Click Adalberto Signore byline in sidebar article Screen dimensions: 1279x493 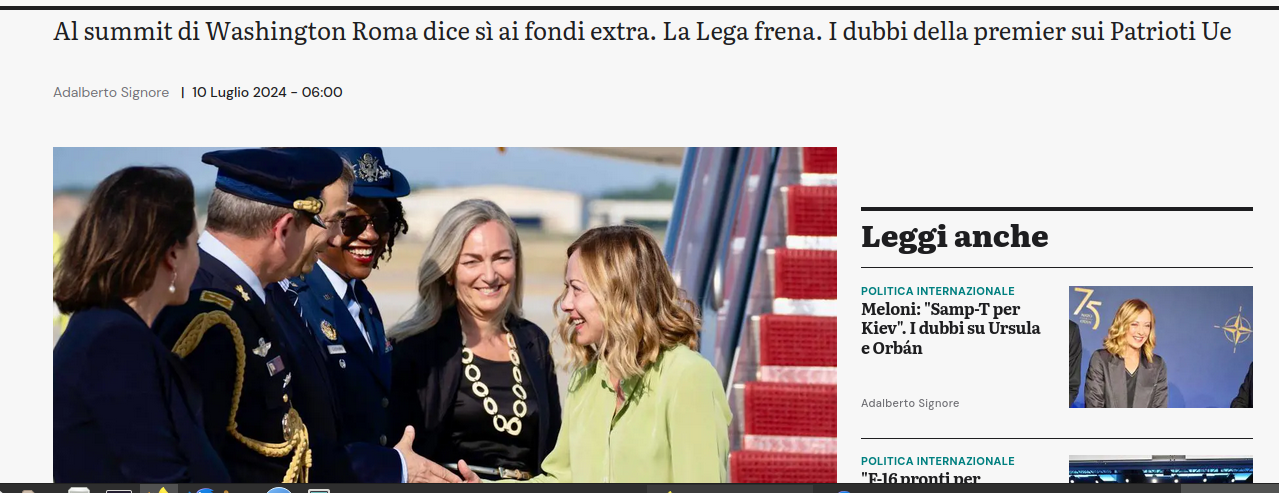[x=910, y=403]
